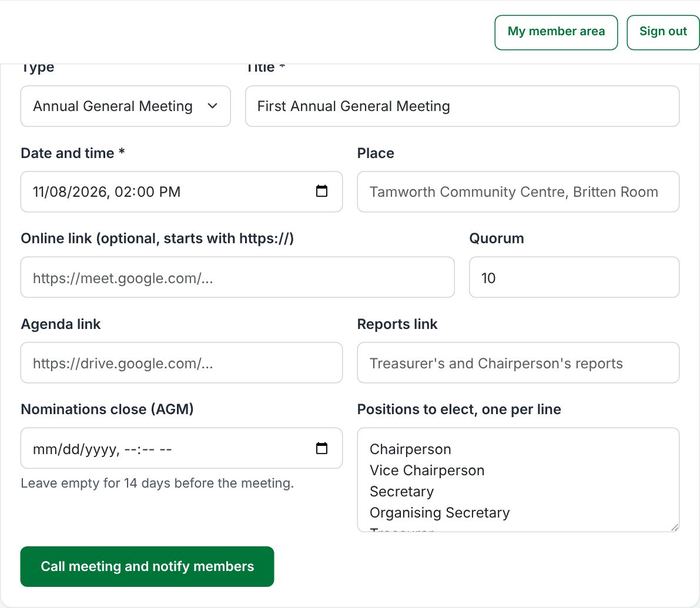Click inside Positions to elect textarea
700x608 pixels.
tap(518, 480)
